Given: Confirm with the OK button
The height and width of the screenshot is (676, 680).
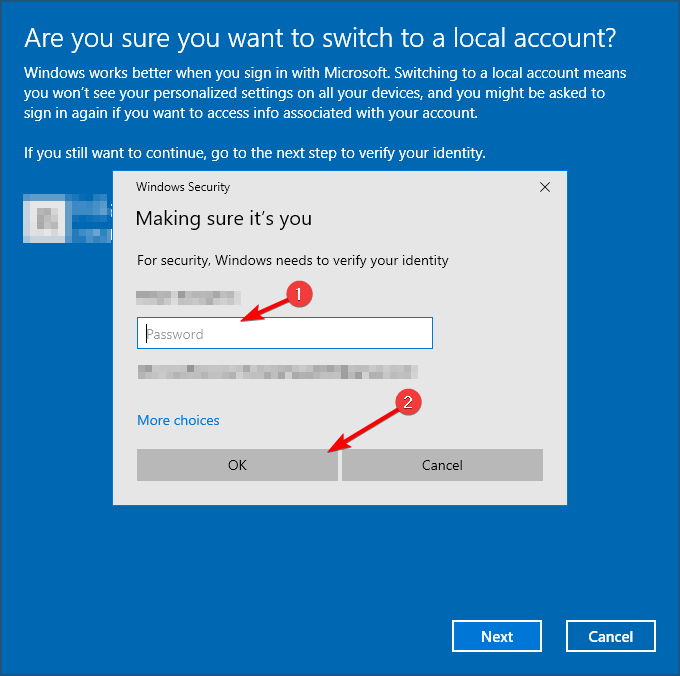Looking at the screenshot, I should click(237, 465).
